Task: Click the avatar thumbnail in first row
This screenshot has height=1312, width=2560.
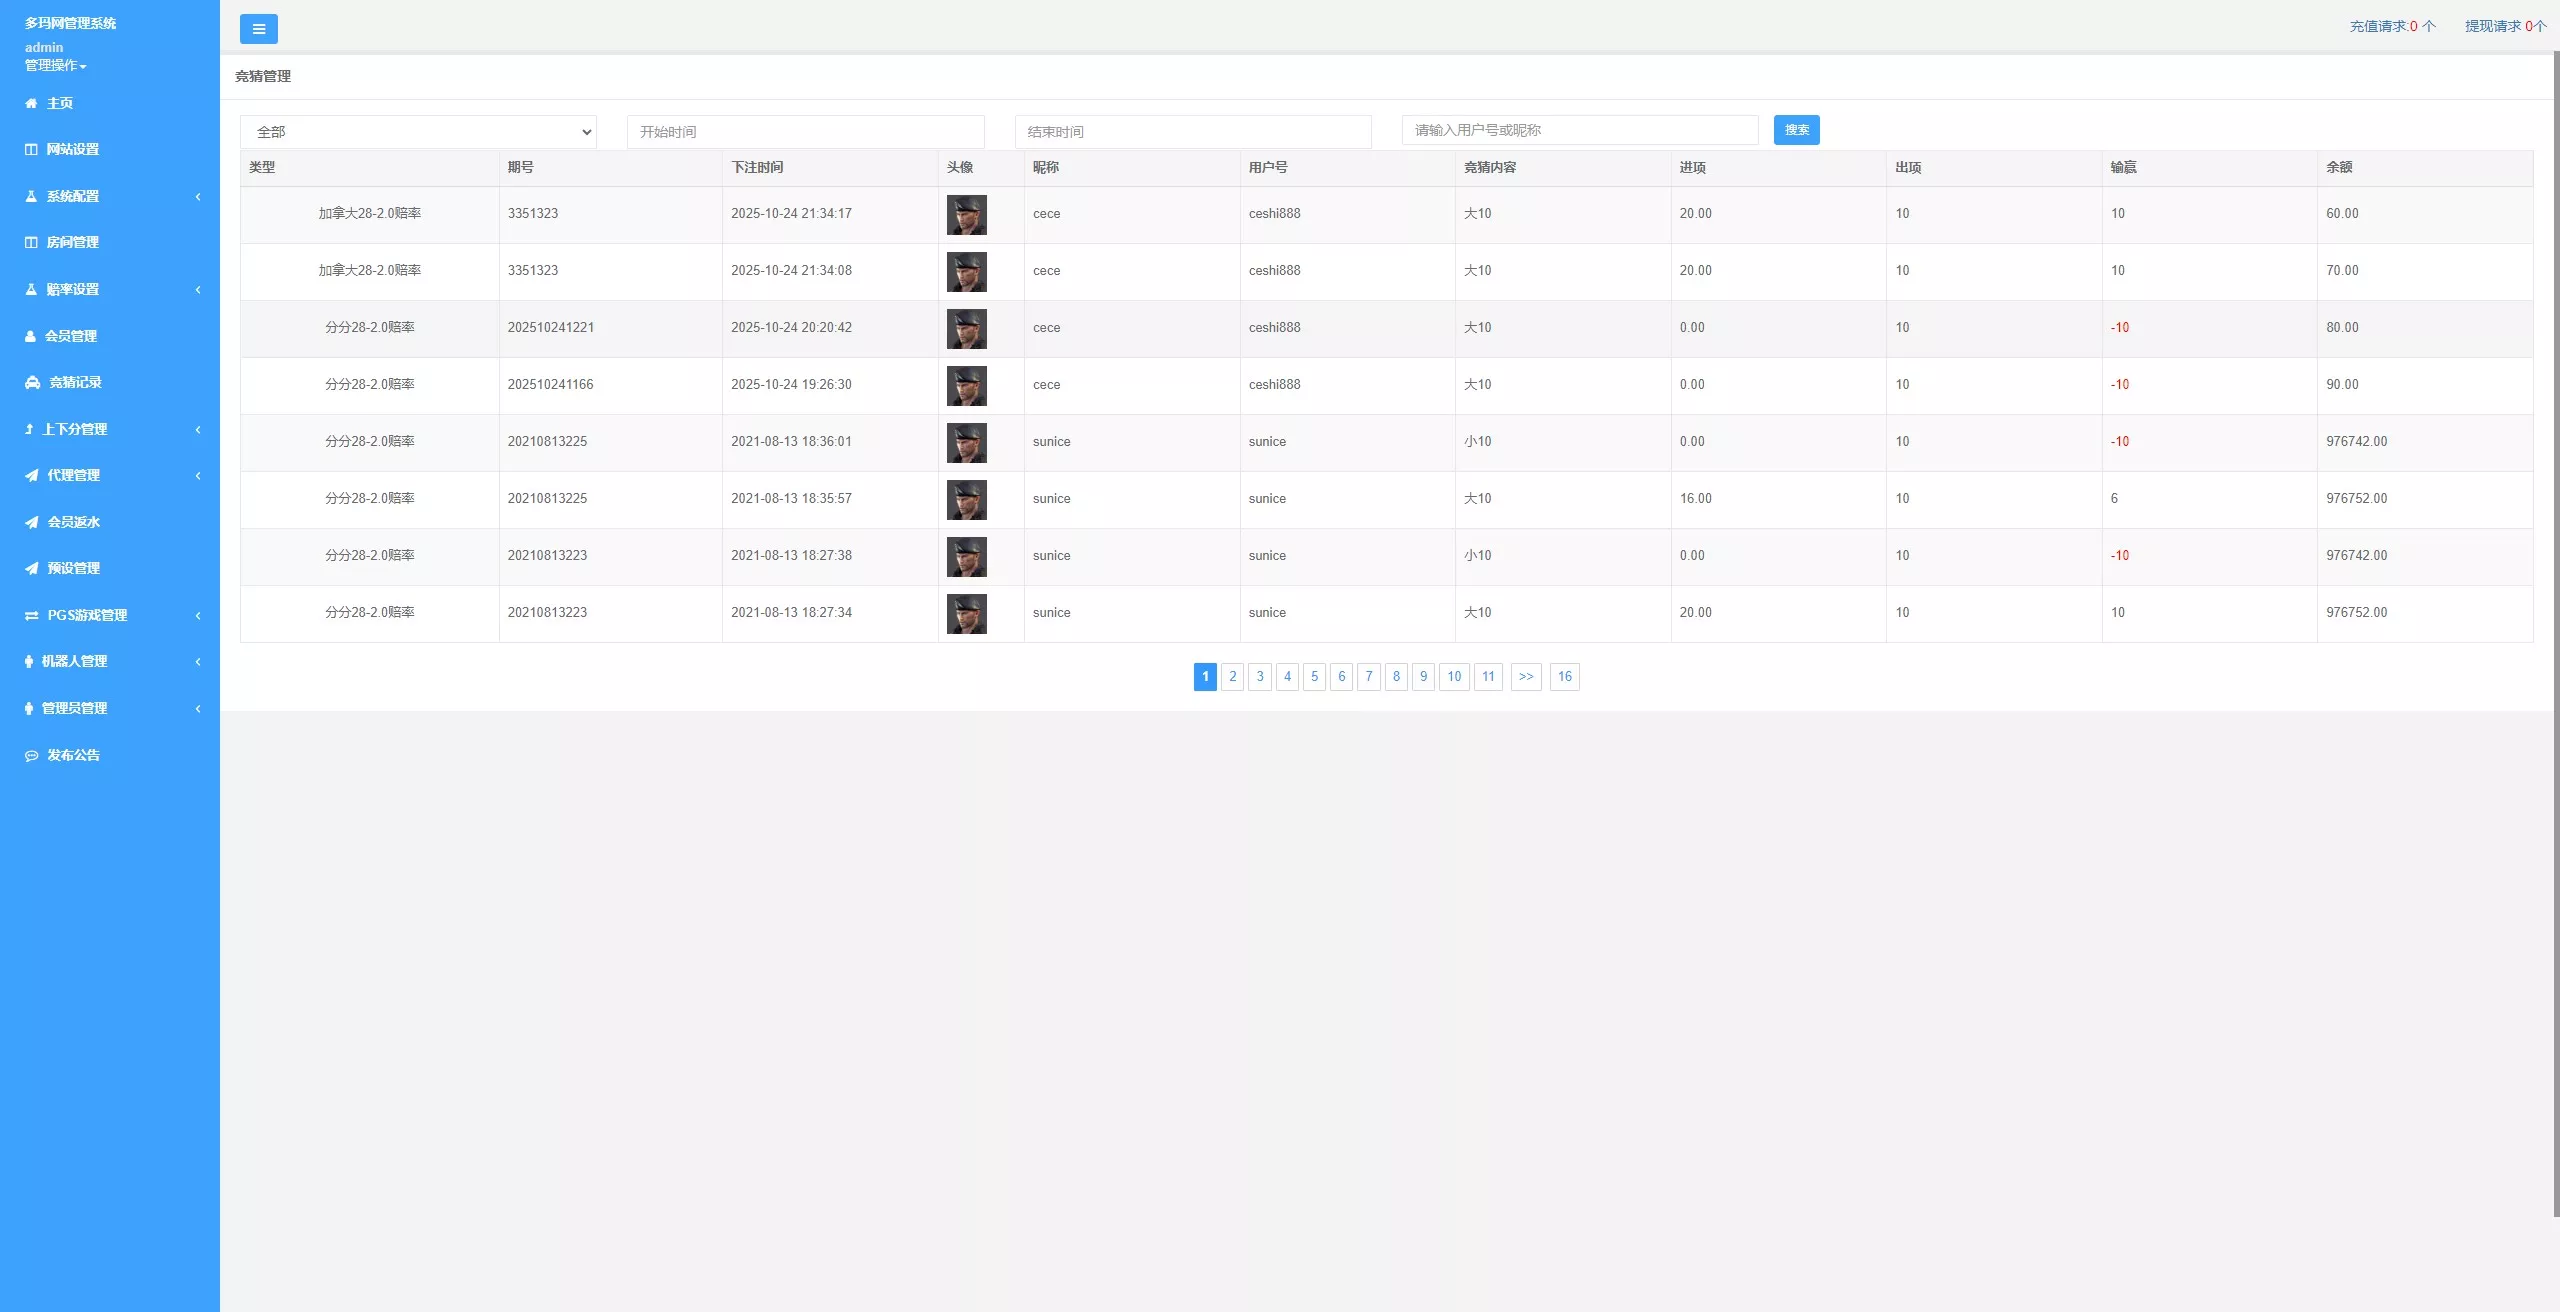Action: coord(966,215)
